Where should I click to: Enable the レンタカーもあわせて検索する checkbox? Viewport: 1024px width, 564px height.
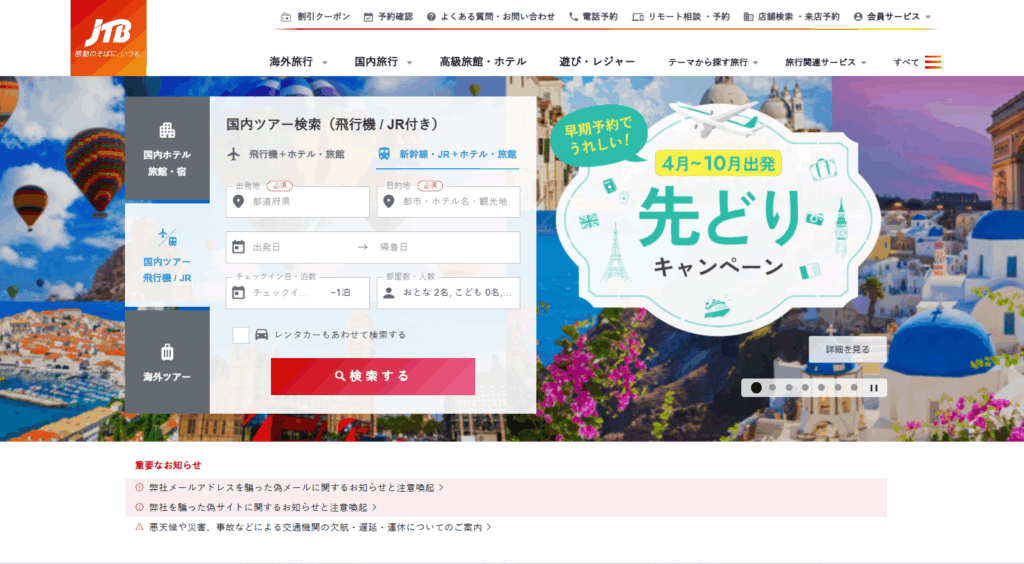point(241,335)
